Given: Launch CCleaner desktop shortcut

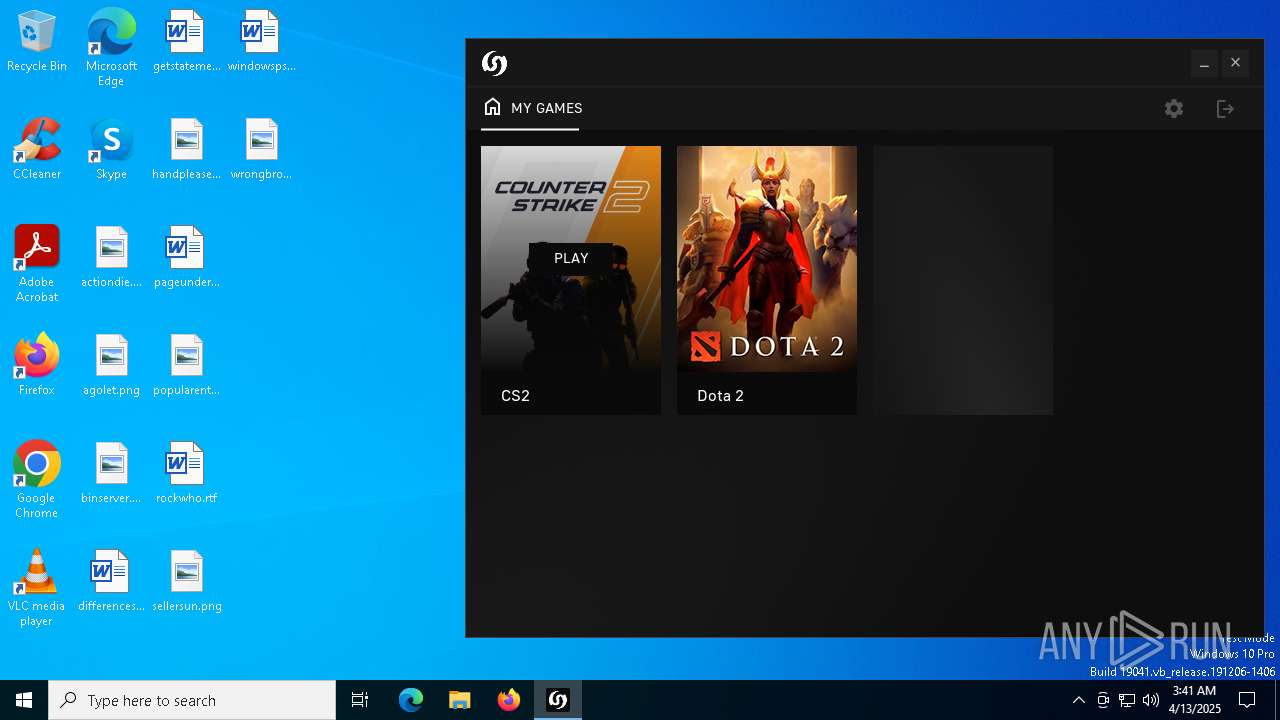Looking at the screenshot, I should (x=37, y=149).
